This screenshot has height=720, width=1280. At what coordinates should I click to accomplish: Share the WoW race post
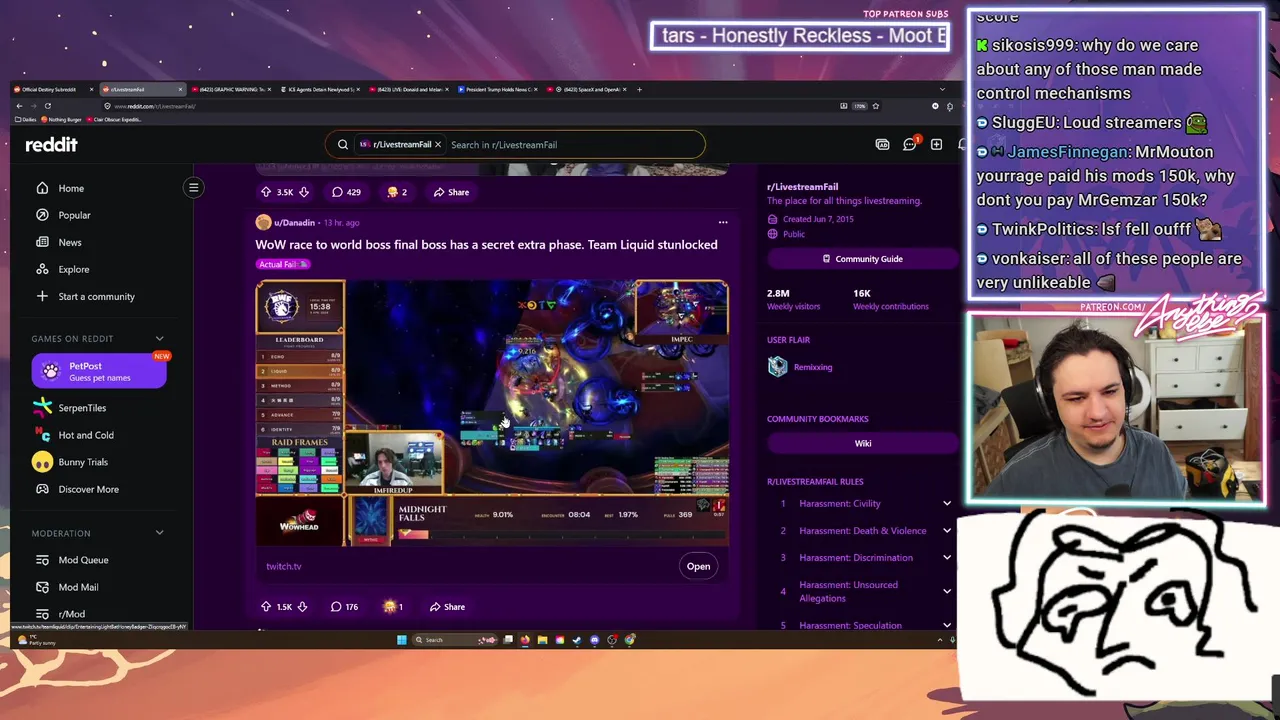coord(447,606)
